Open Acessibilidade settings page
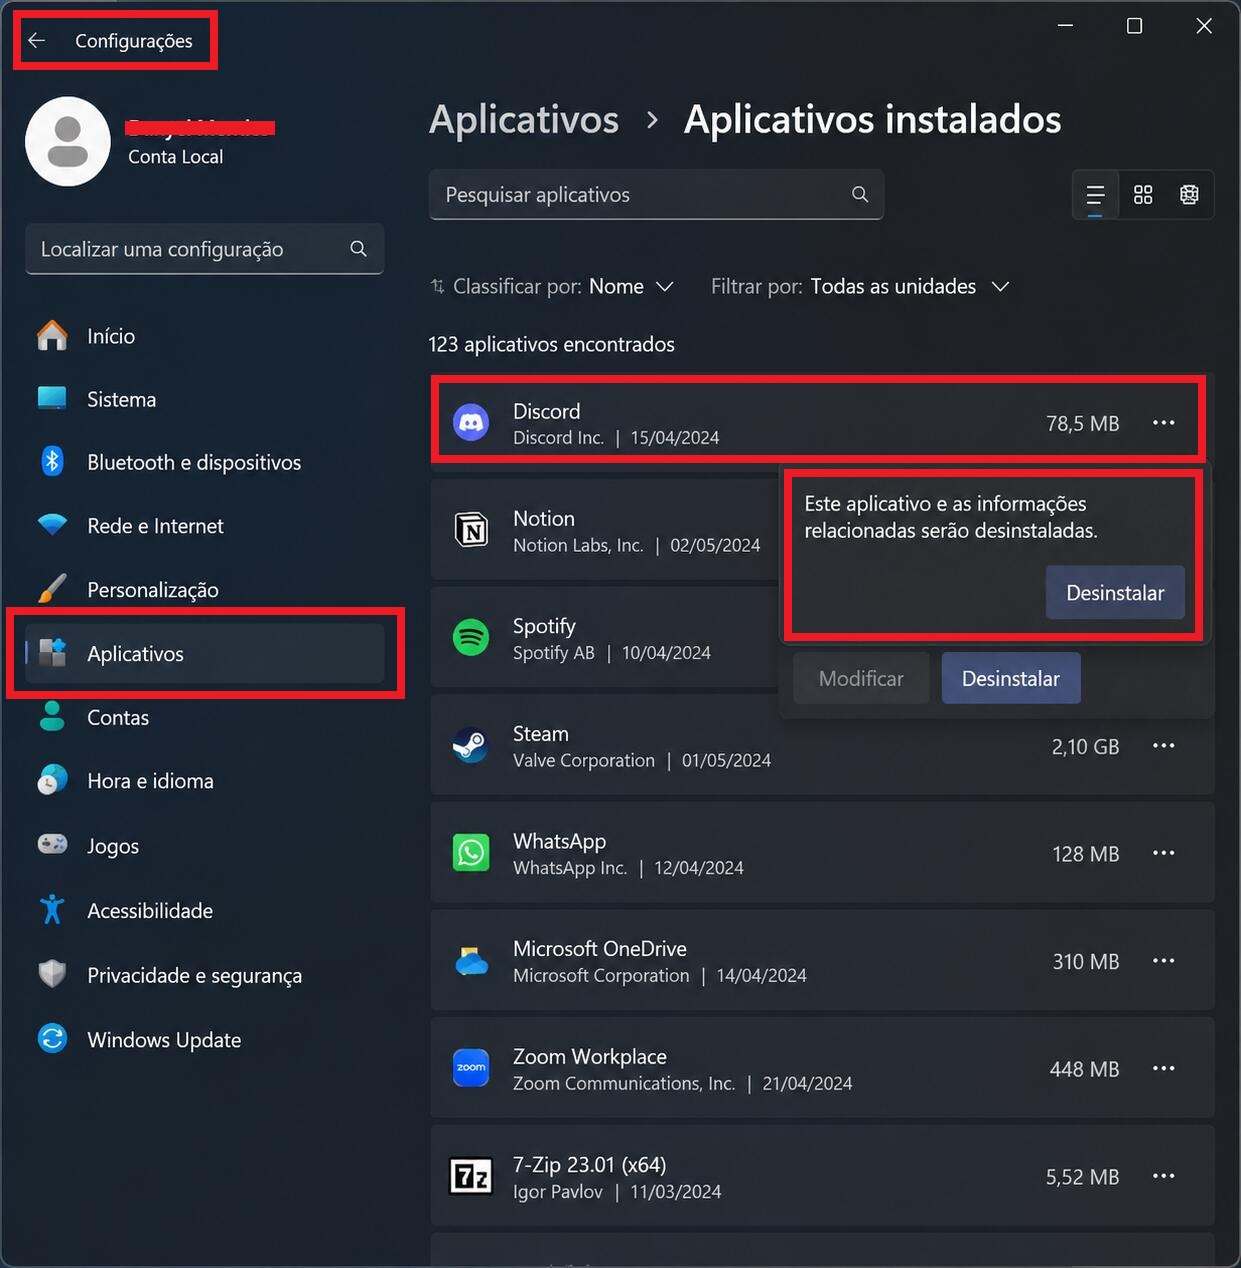 204,910
